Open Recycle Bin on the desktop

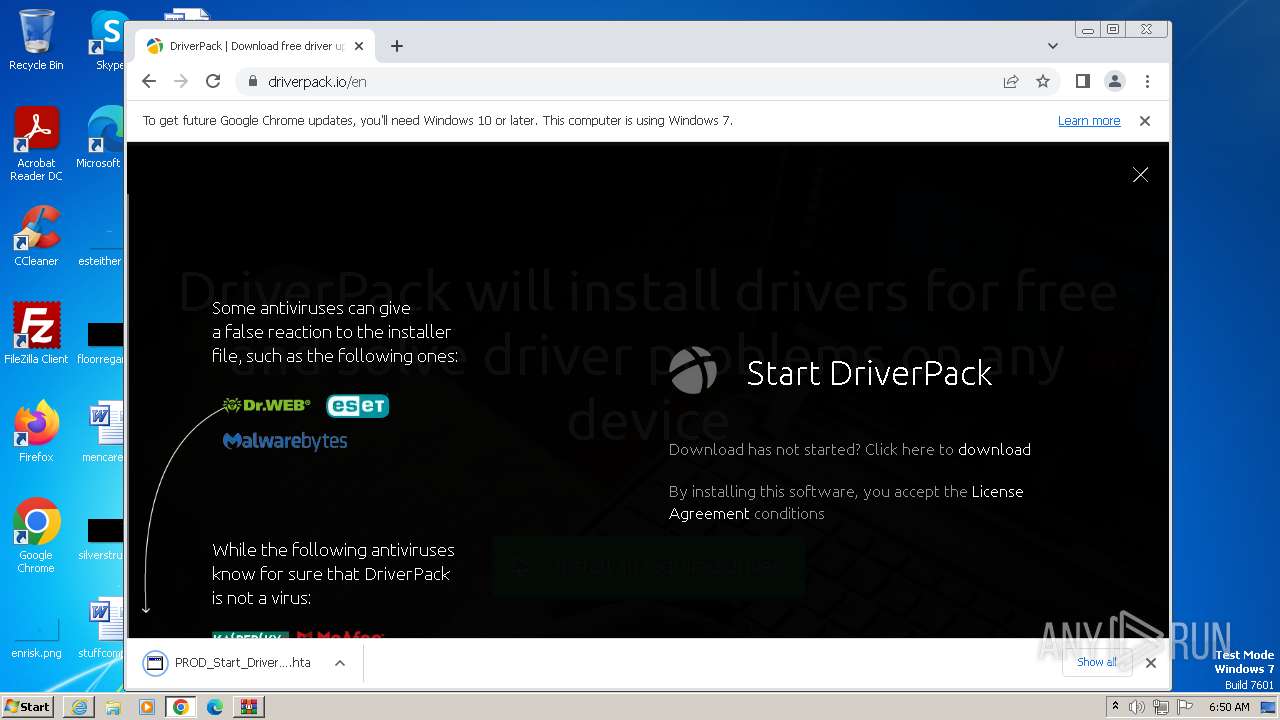click(36, 40)
